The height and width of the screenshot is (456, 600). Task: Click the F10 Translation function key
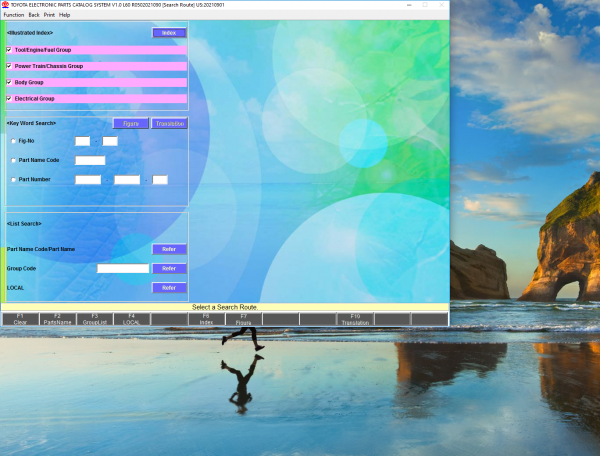pos(355,319)
